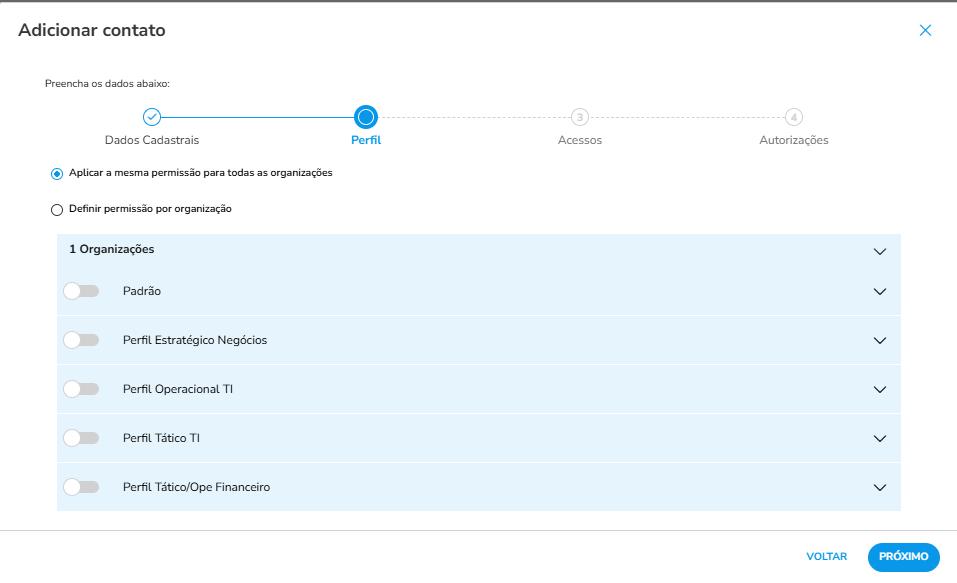
Task: Enable the Padrão profile toggle
Action: tap(81, 291)
